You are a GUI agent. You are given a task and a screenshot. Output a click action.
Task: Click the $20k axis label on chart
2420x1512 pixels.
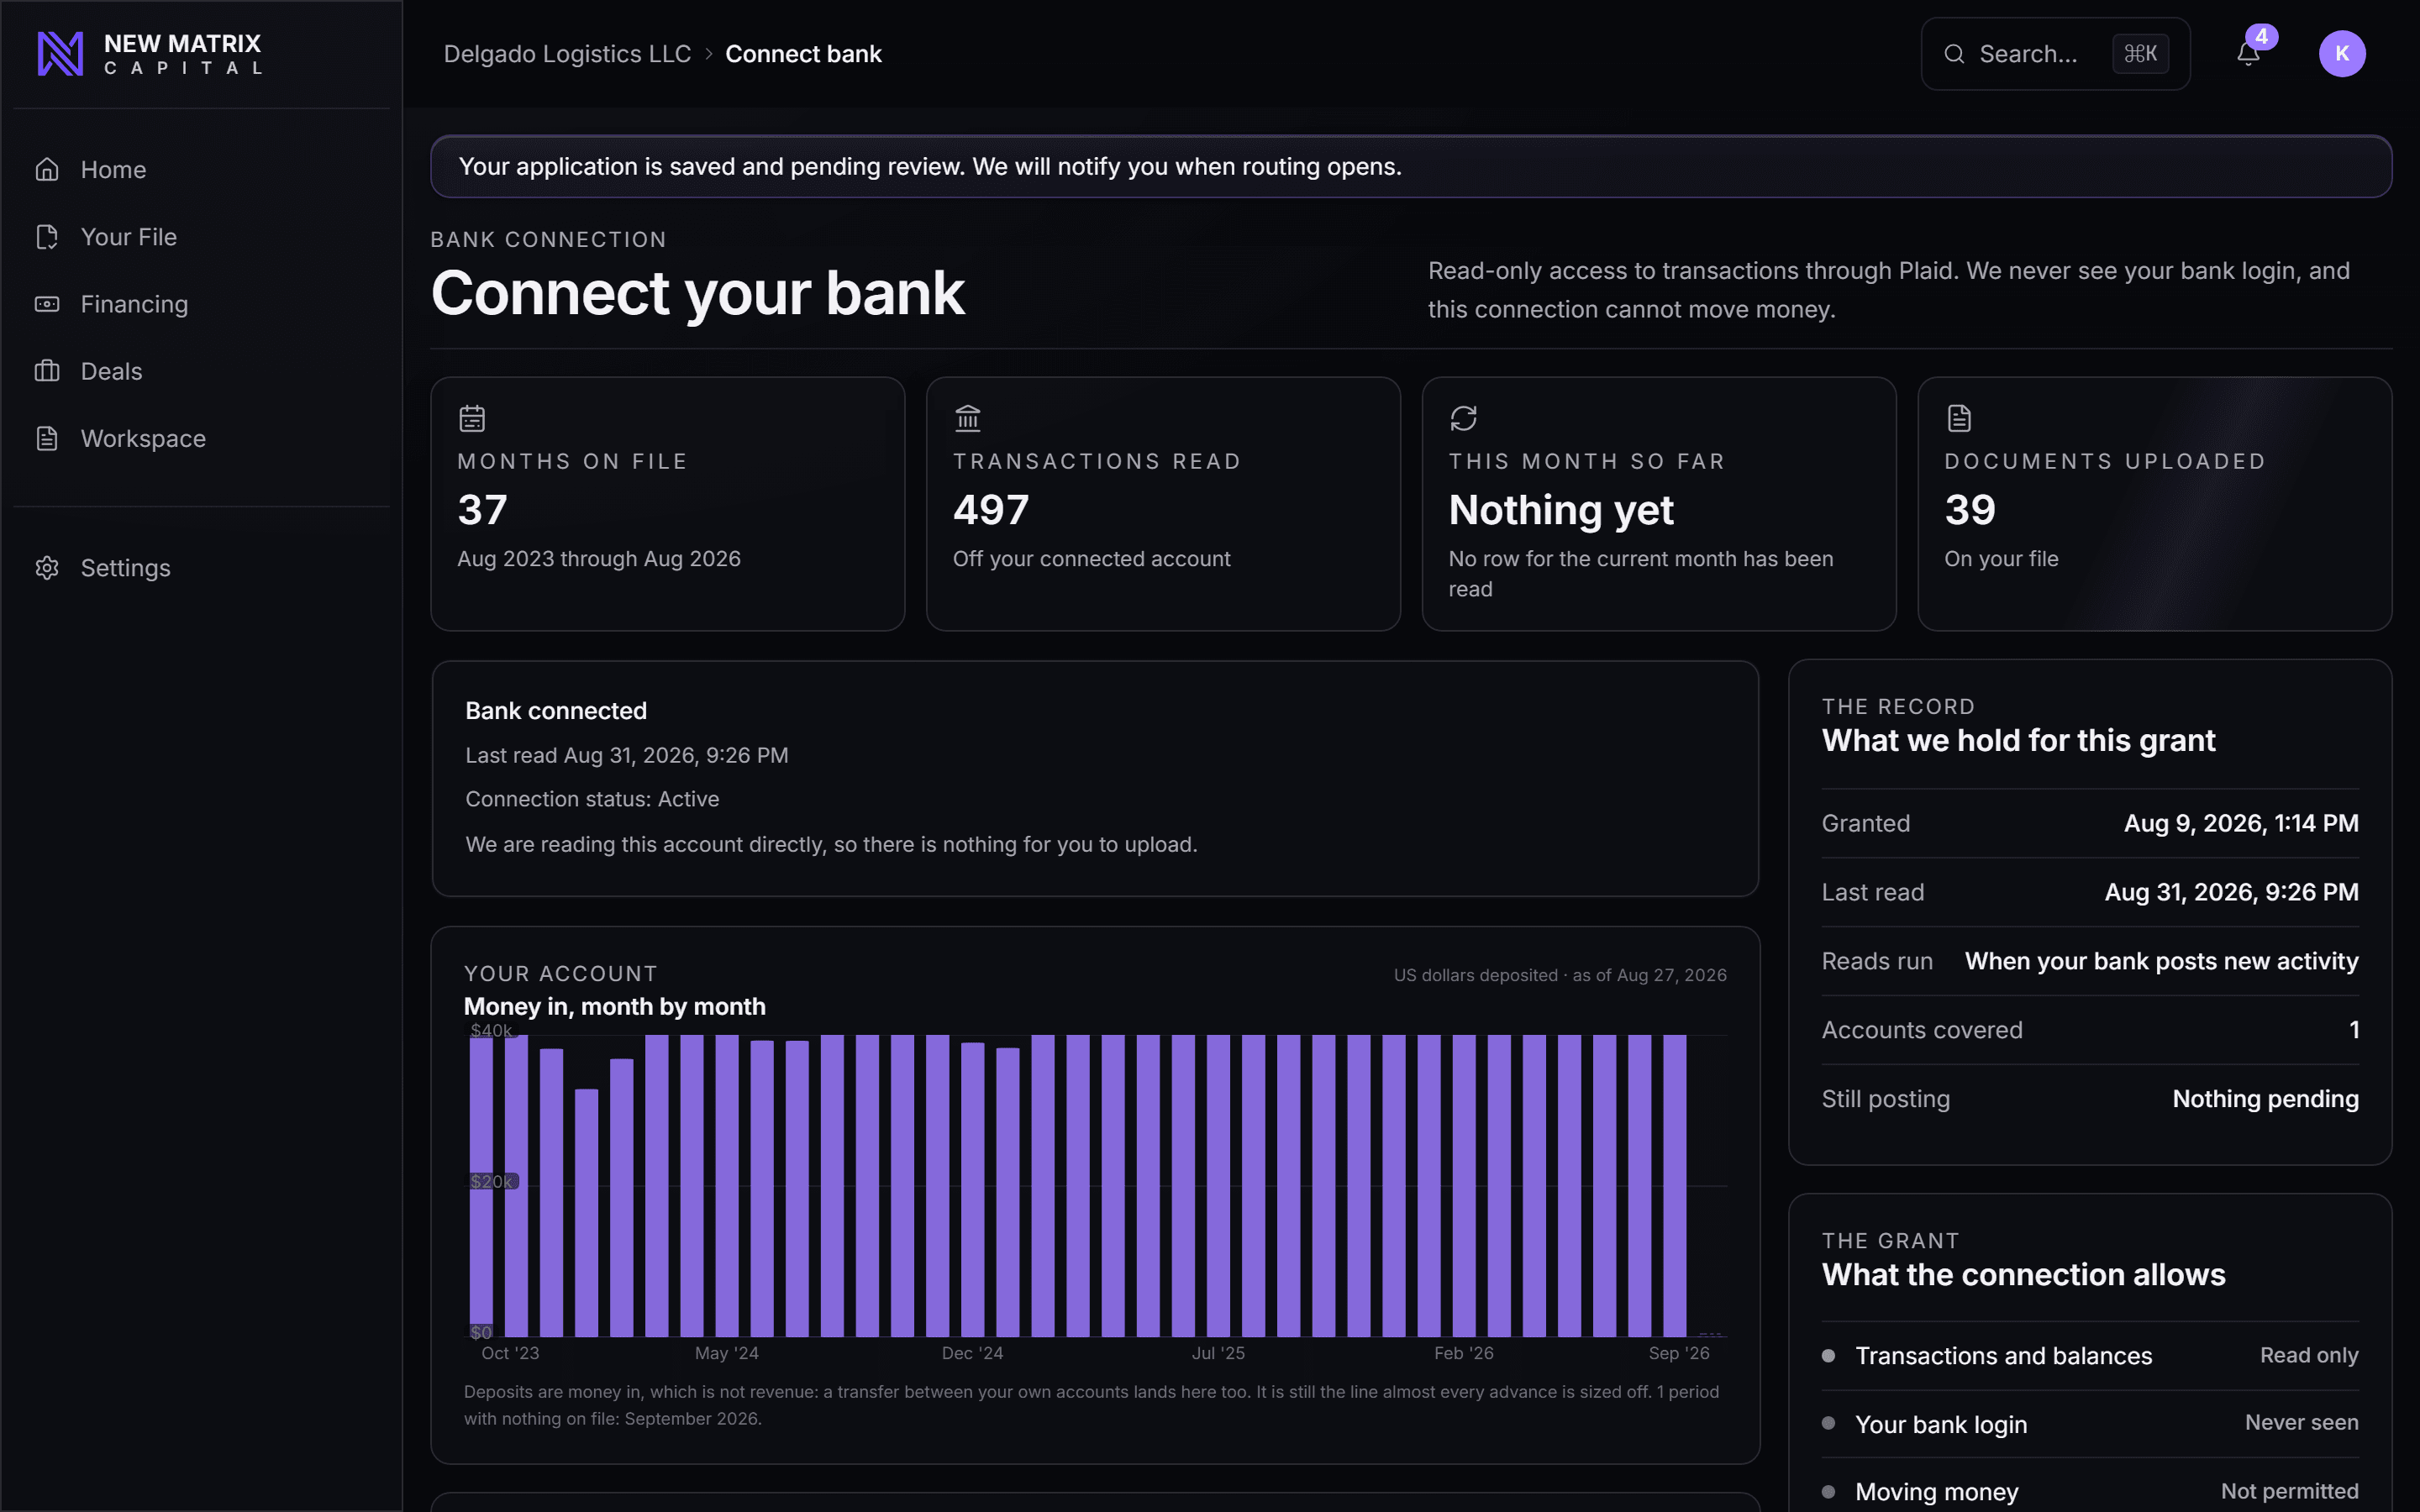[492, 1181]
